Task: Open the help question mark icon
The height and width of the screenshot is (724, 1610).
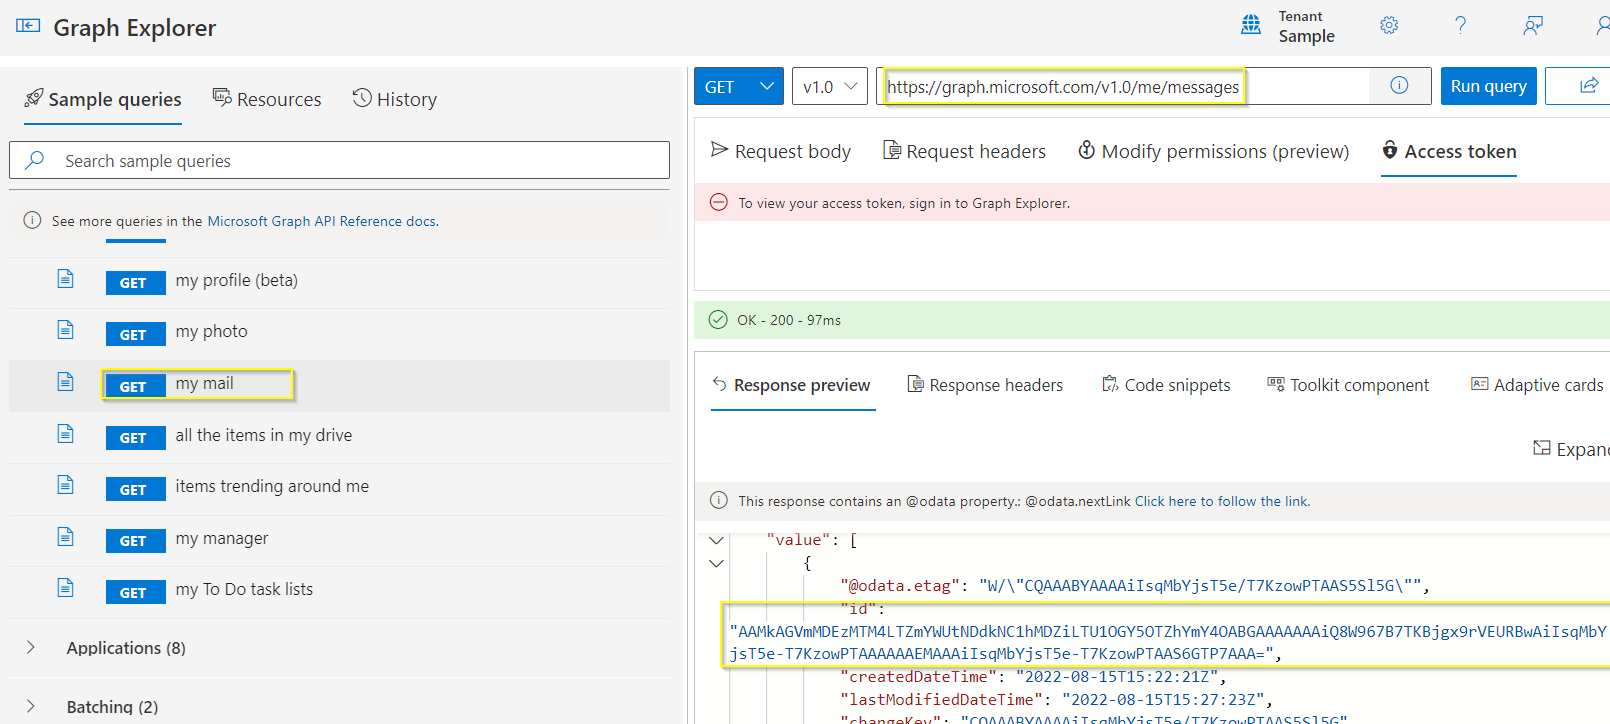Action: [1460, 25]
